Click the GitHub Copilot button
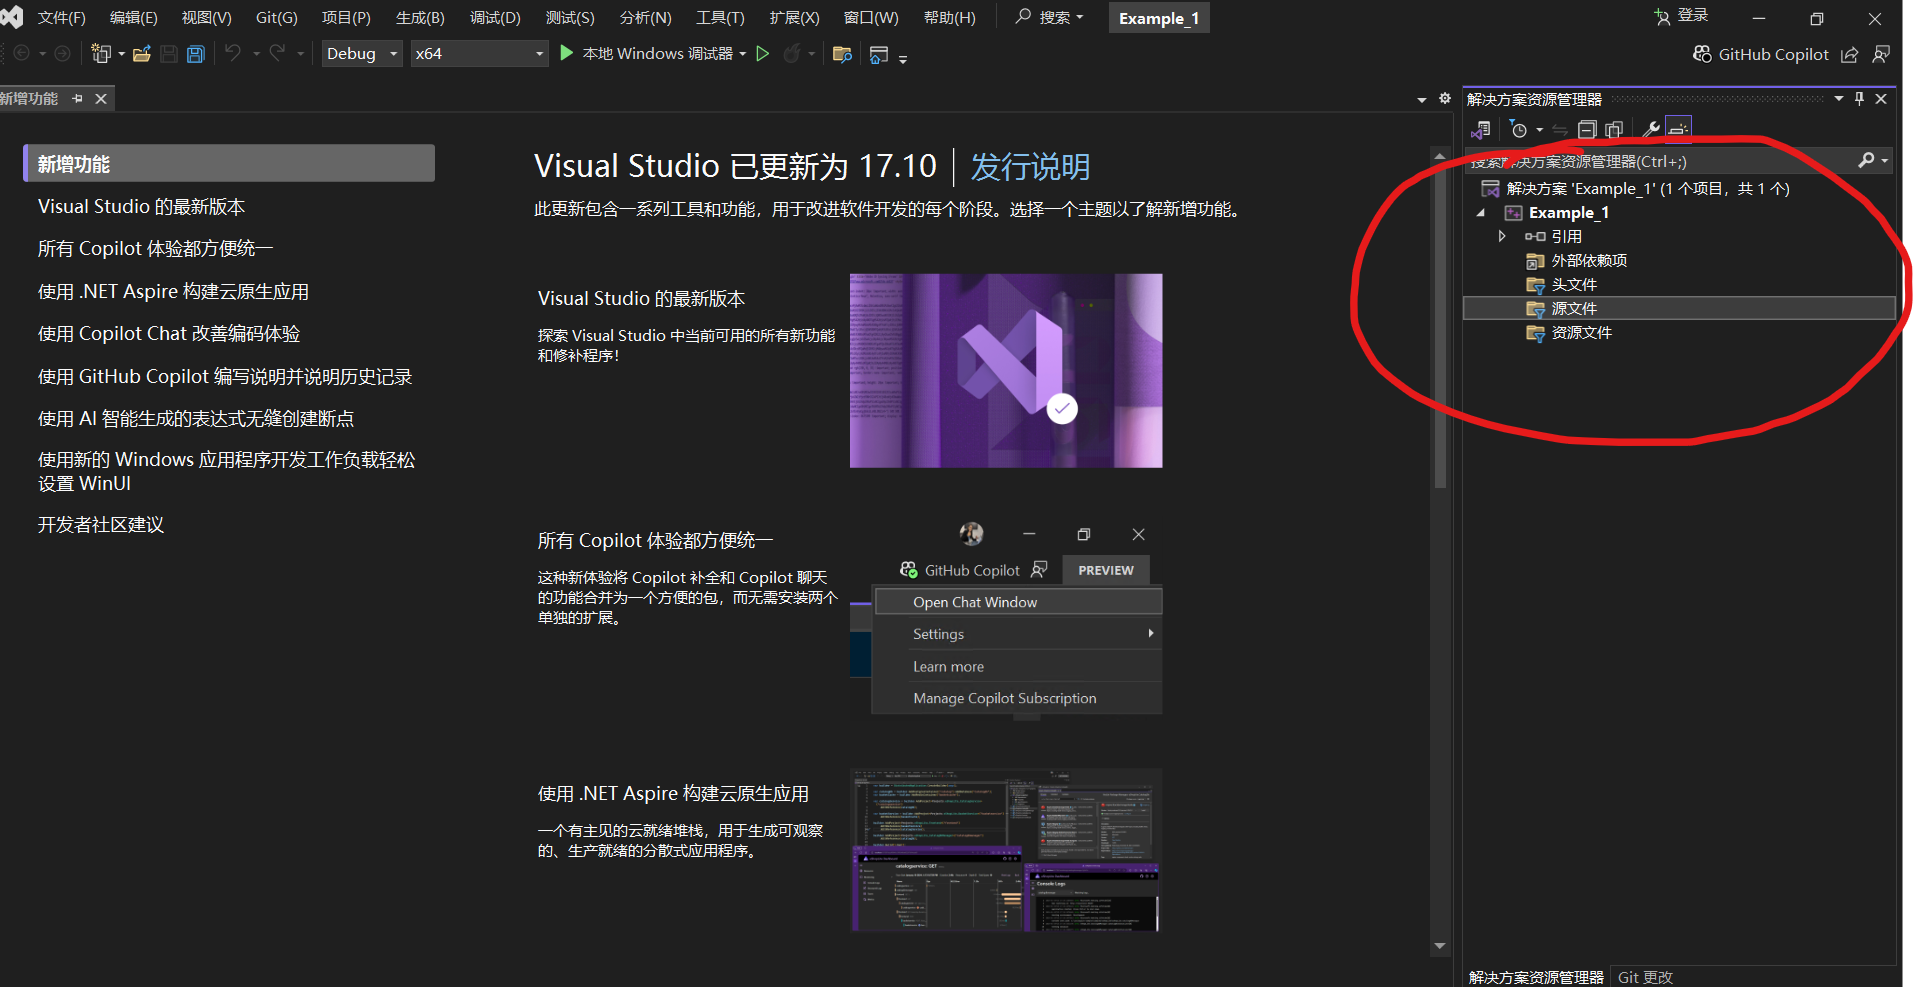This screenshot has width=1913, height=987. pyautogui.click(x=1761, y=54)
